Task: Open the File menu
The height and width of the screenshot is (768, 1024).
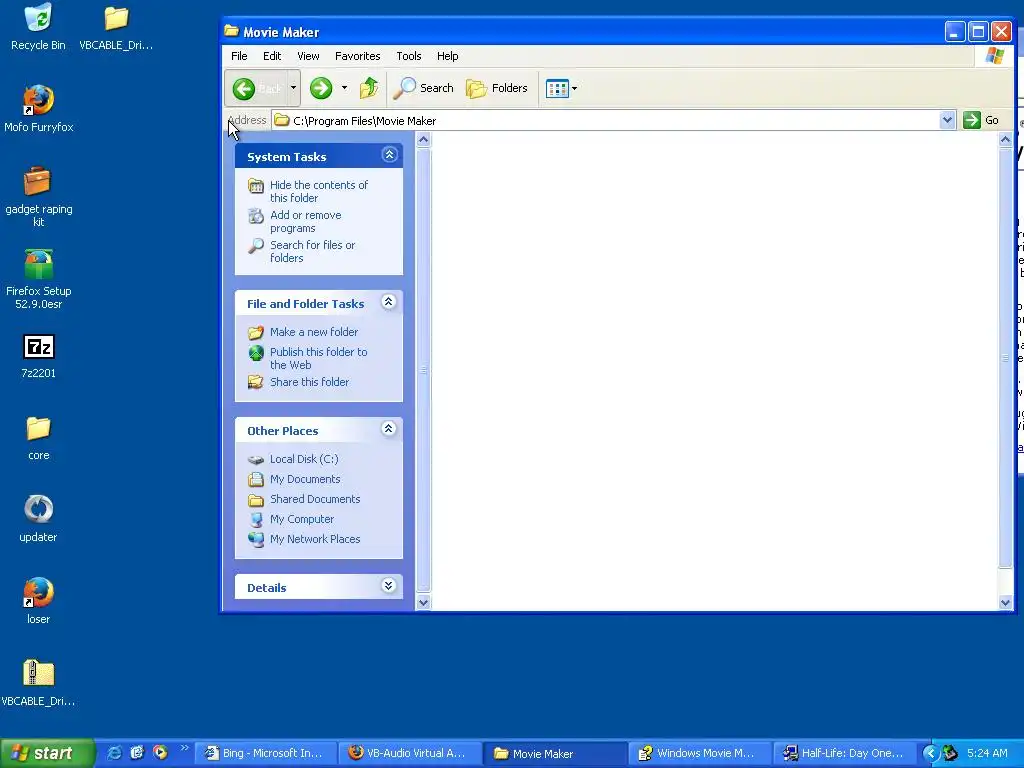Action: [x=239, y=56]
